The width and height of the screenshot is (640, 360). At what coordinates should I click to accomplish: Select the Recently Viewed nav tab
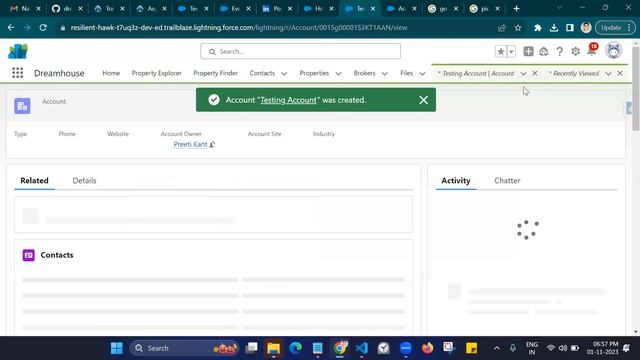click(x=574, y=73)
